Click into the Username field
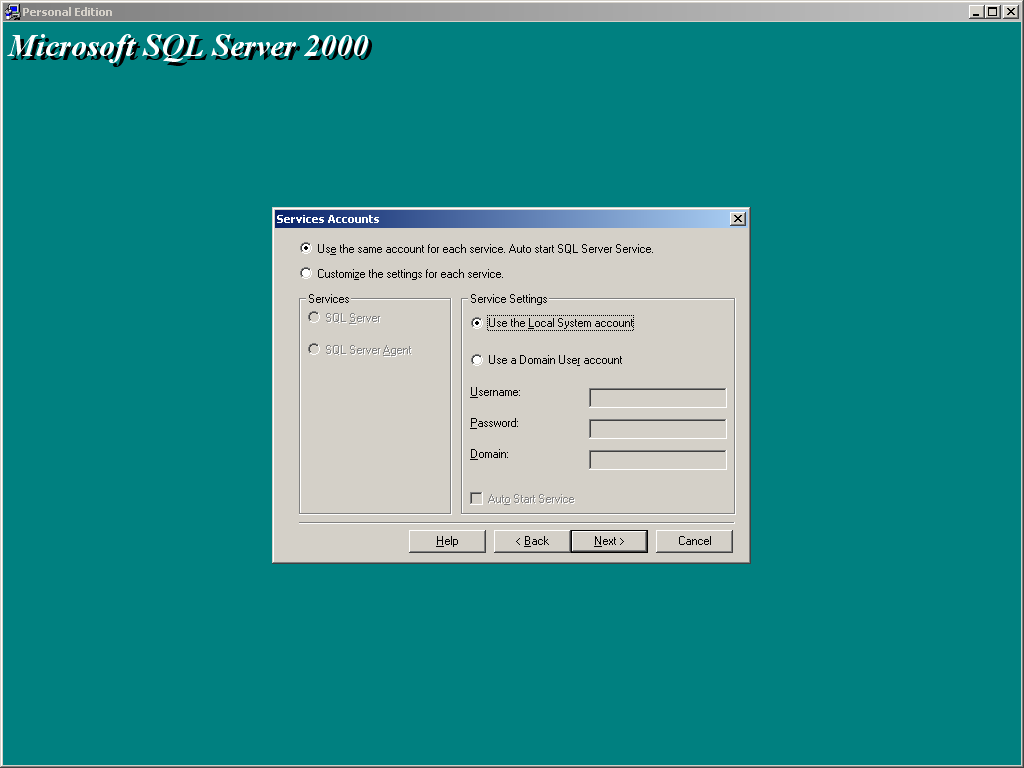The width and height of the screenshot is (1024, 768). (x=658, y=398)
